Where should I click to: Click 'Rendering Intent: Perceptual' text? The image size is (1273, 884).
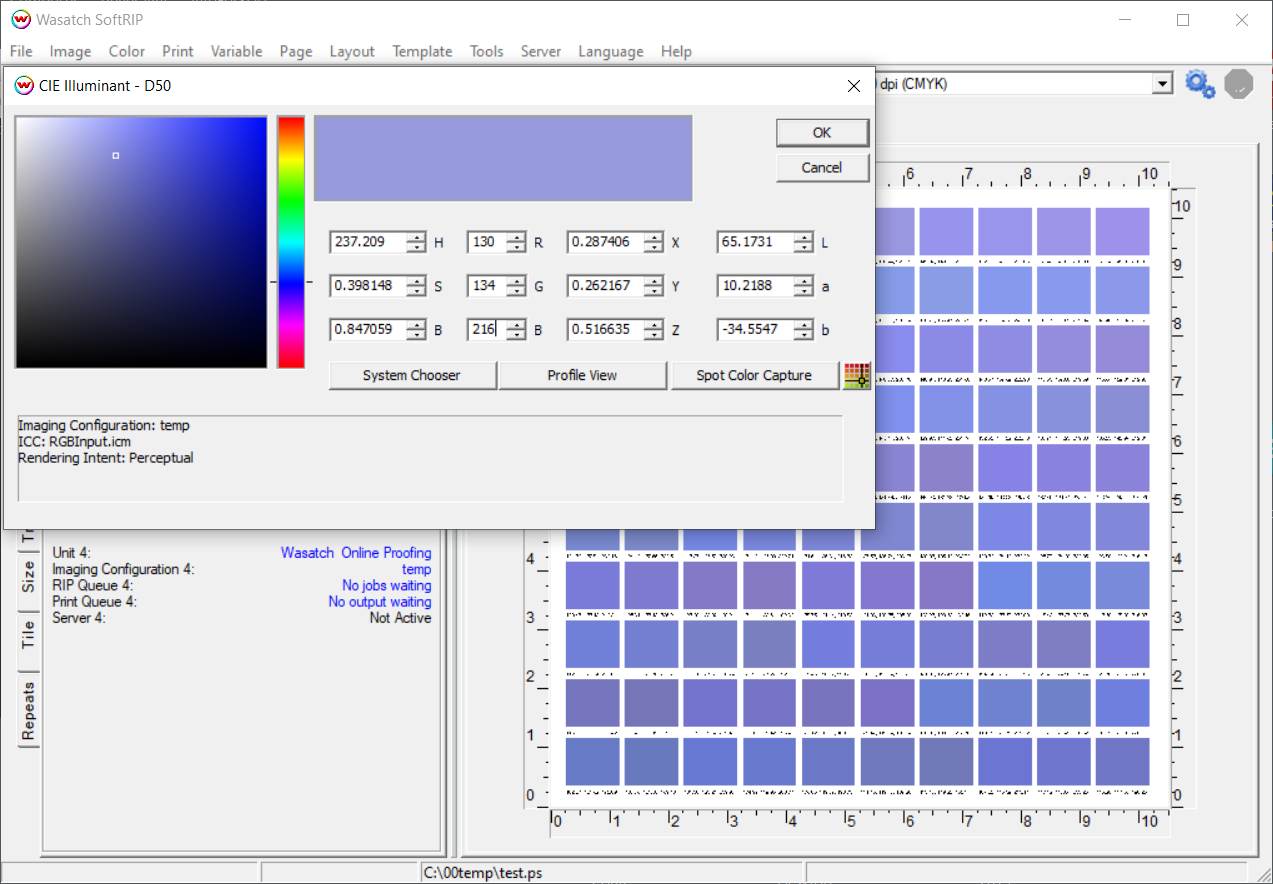coord(106,458)
